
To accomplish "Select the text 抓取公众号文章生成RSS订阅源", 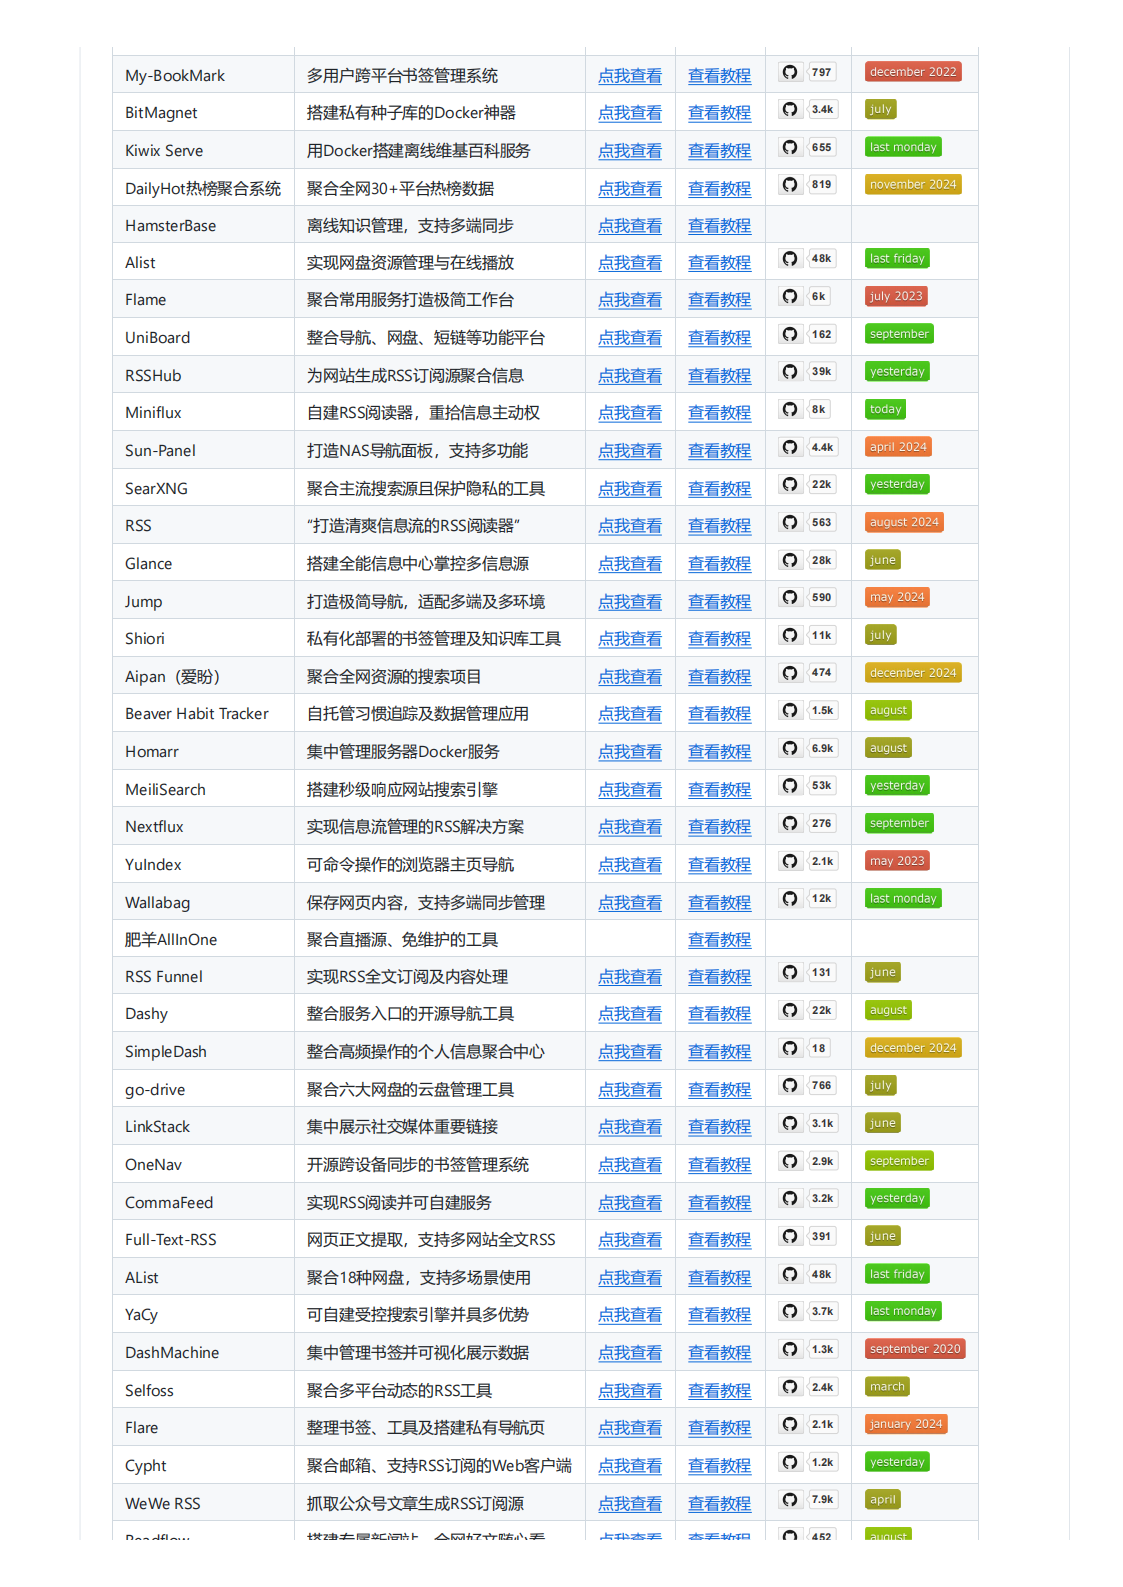I will click(x=415, y=1504).
